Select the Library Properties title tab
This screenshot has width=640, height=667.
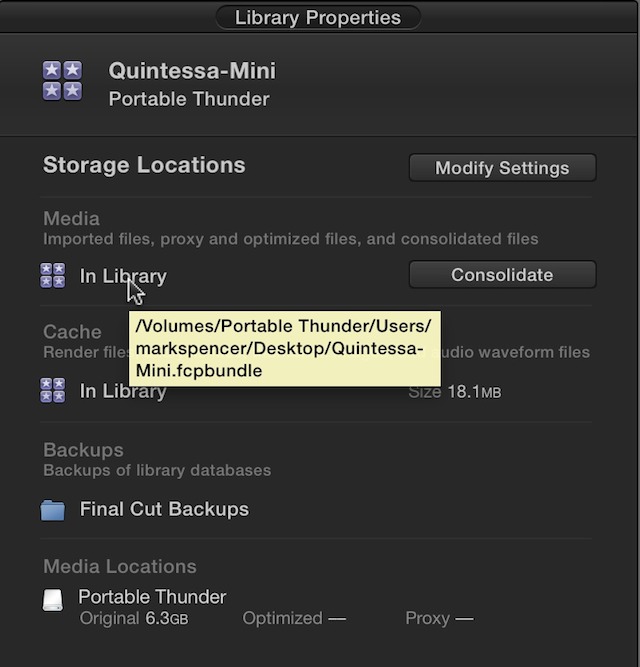(318, 18)
